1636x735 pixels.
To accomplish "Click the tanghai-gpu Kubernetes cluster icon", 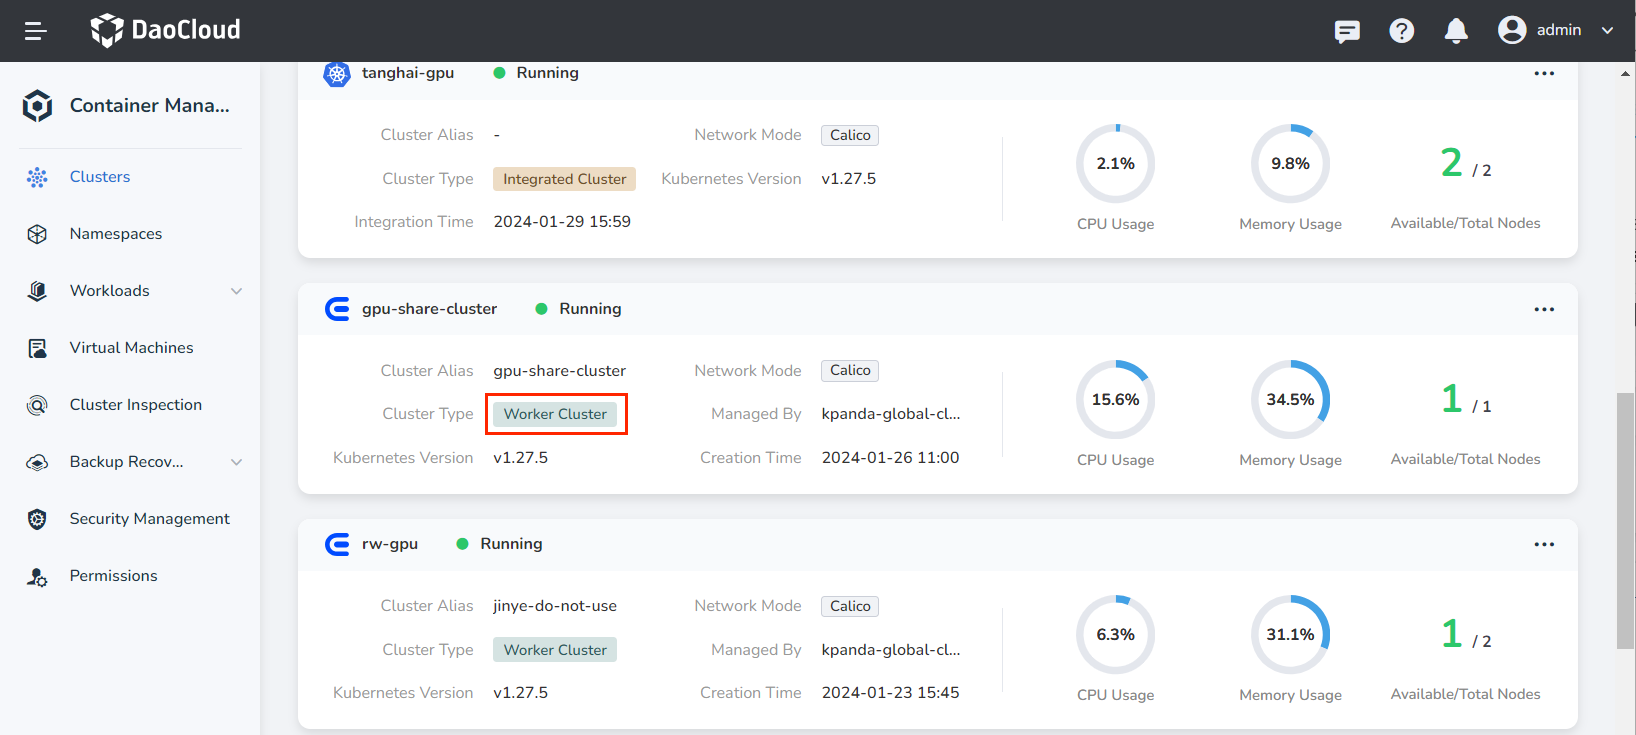I will pyautogui.click(x=337, y=73).
